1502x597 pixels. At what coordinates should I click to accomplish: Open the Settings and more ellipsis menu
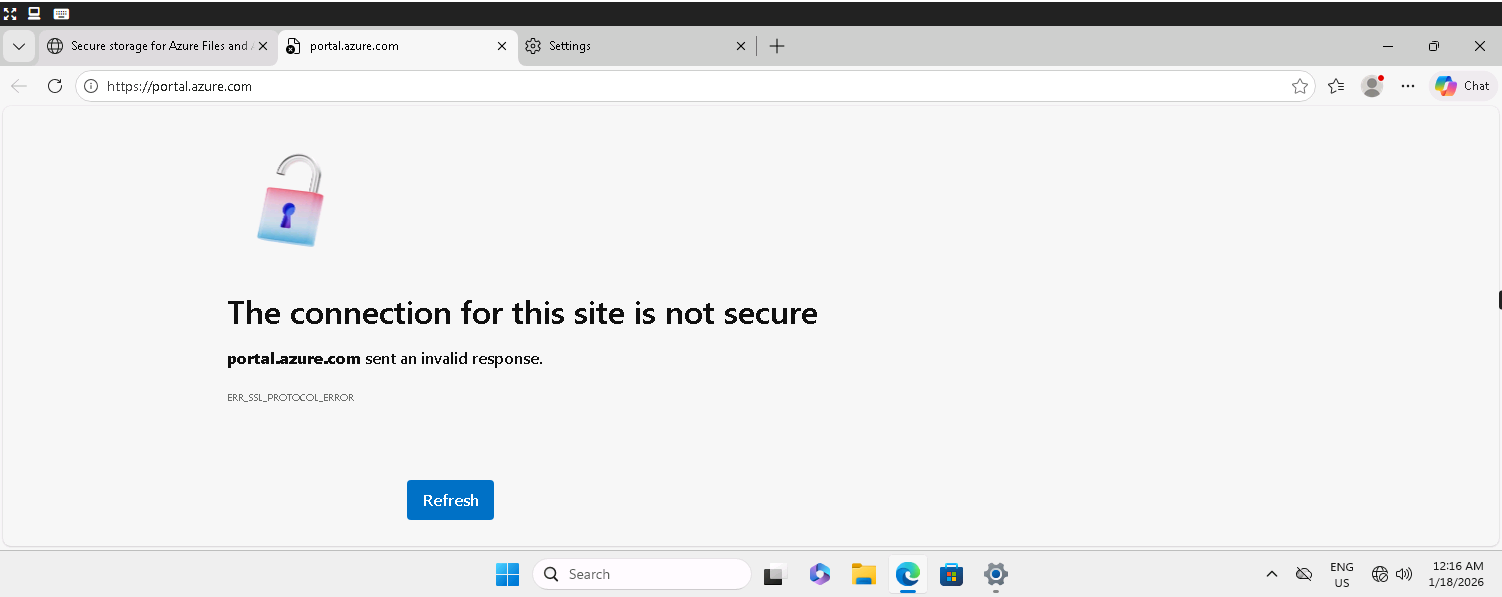[x=1408, y=86]
